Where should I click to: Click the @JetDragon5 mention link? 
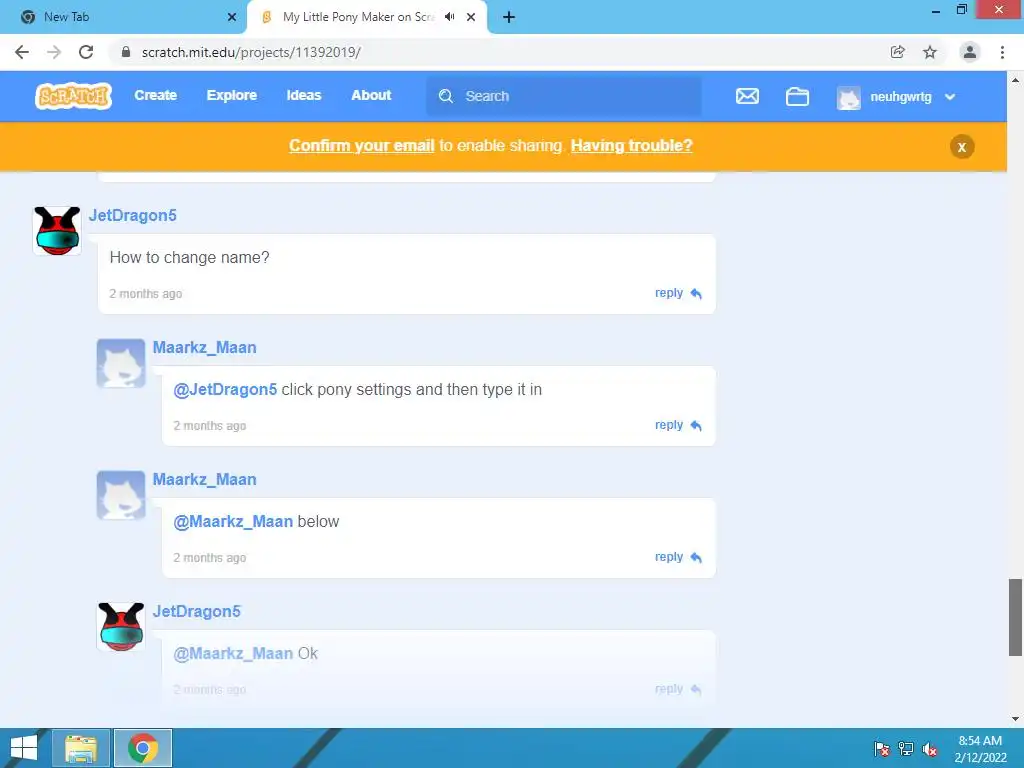(x=225, y=390)
